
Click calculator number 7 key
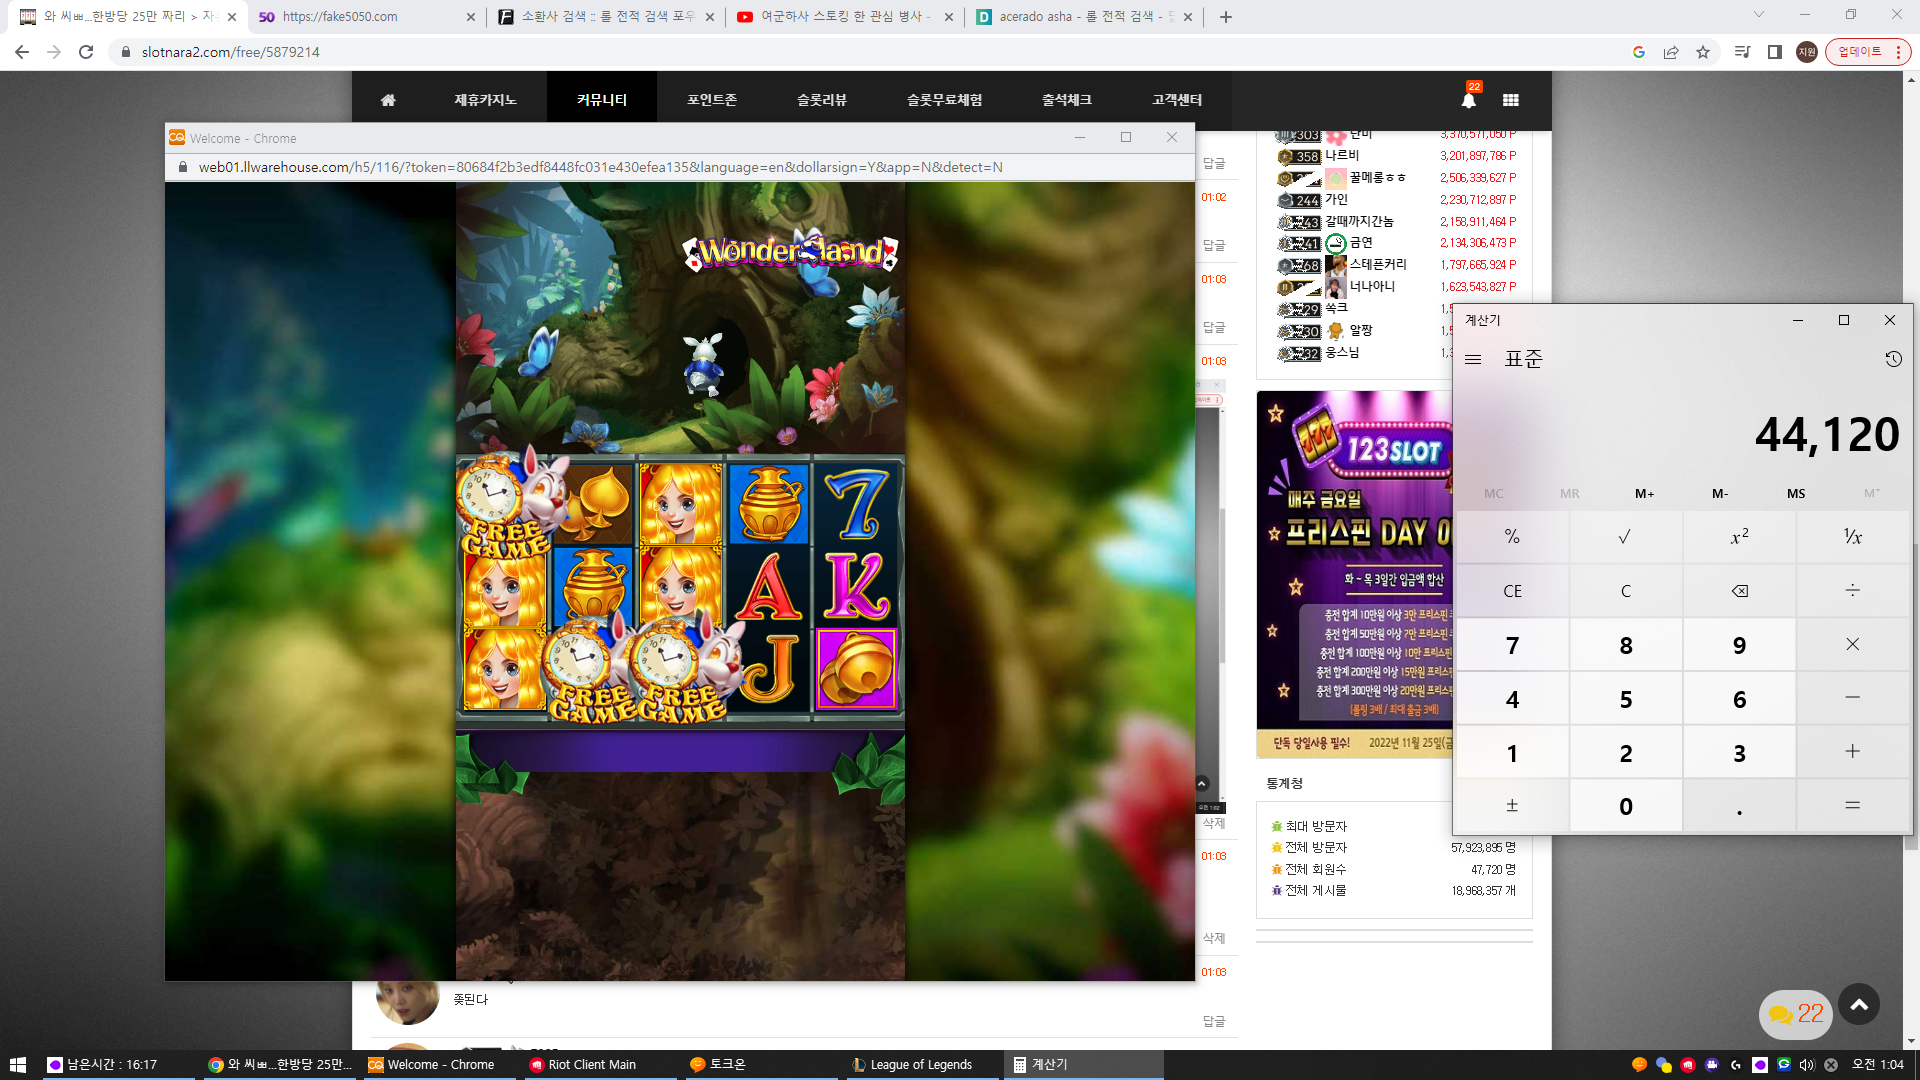[1512, 646]
